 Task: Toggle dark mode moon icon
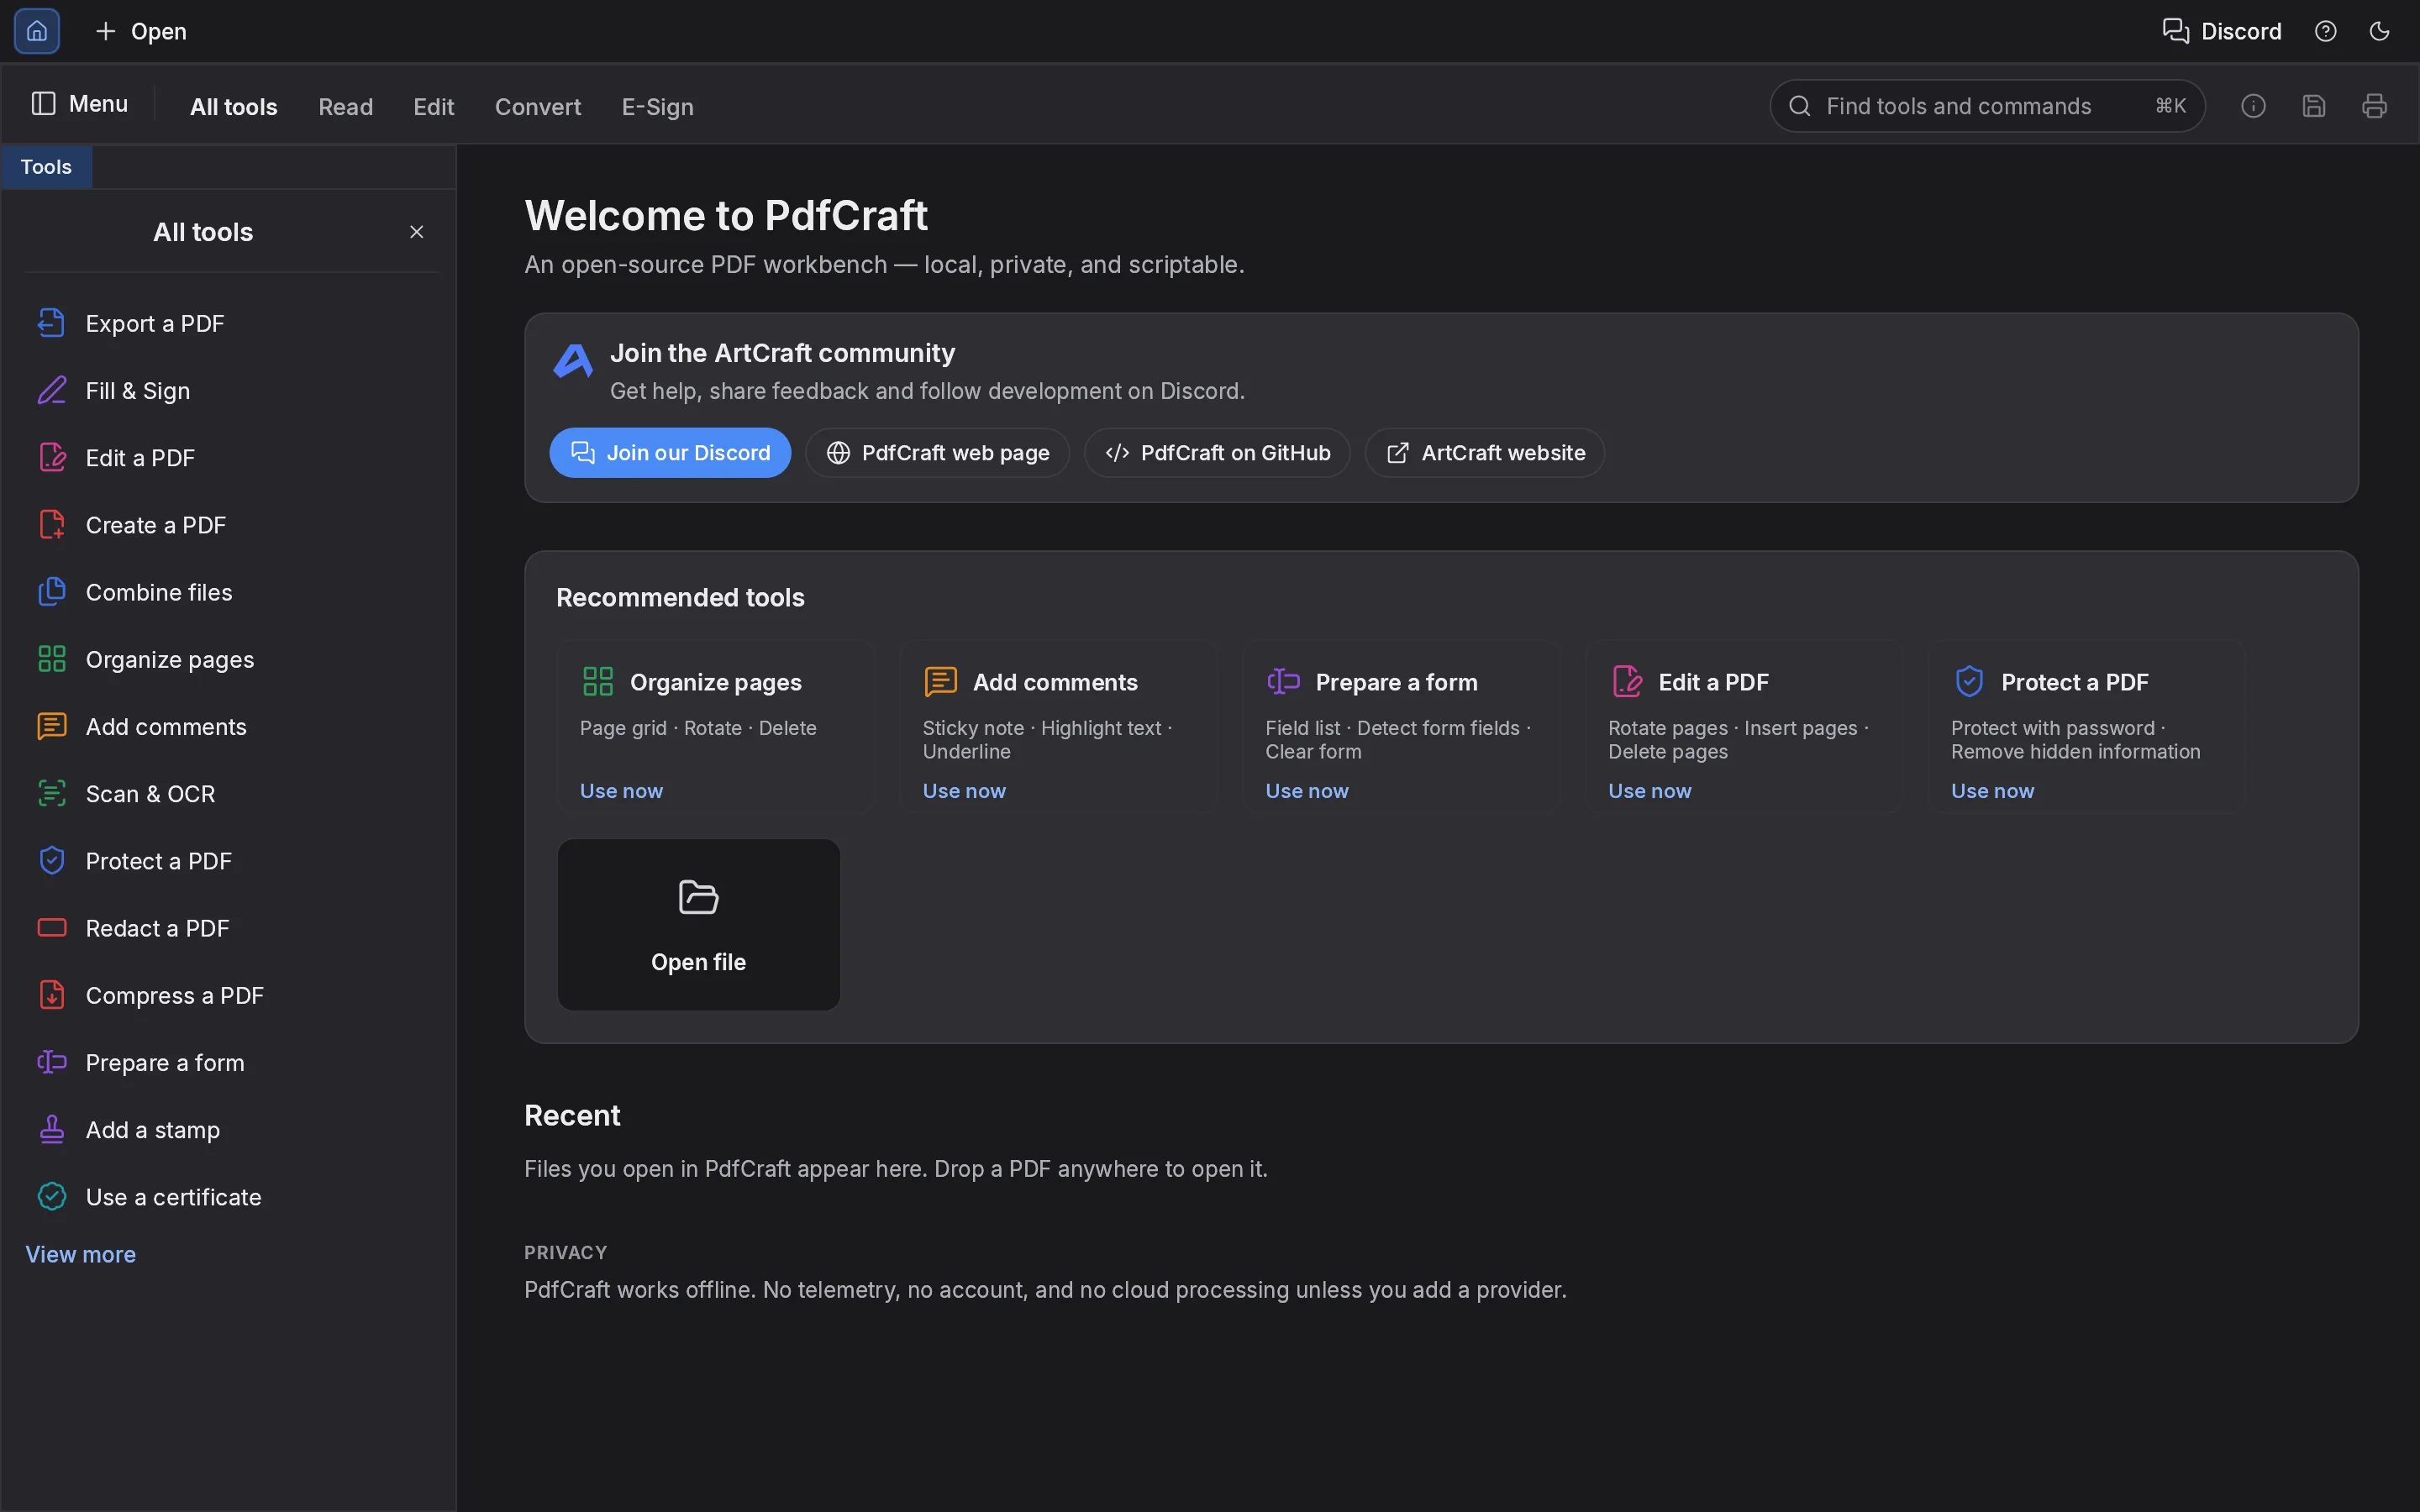(x=2379, y=31)
